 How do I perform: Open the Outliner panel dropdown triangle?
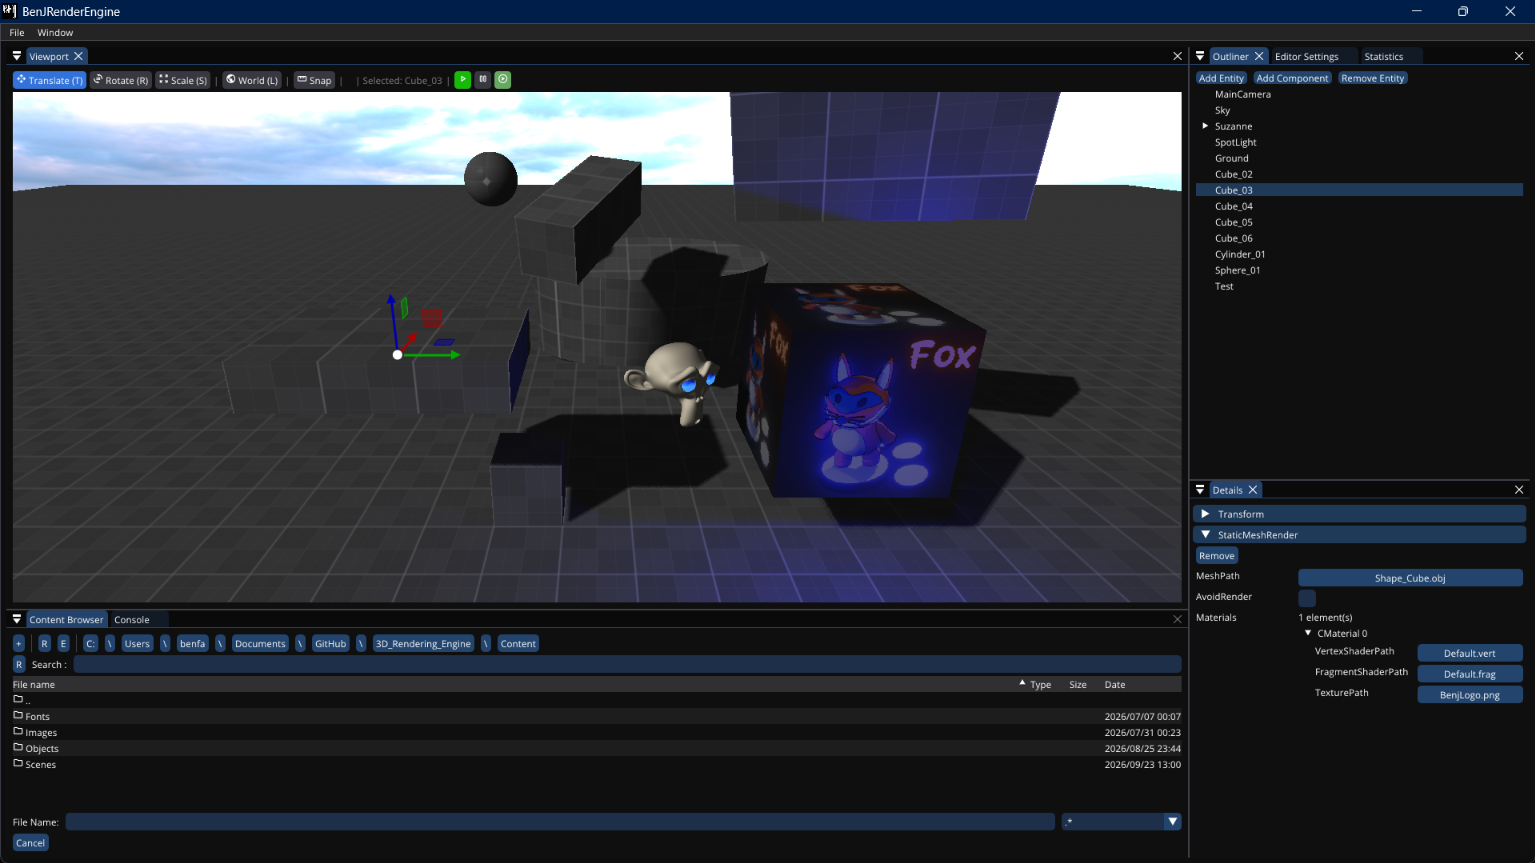[1200, 56]
